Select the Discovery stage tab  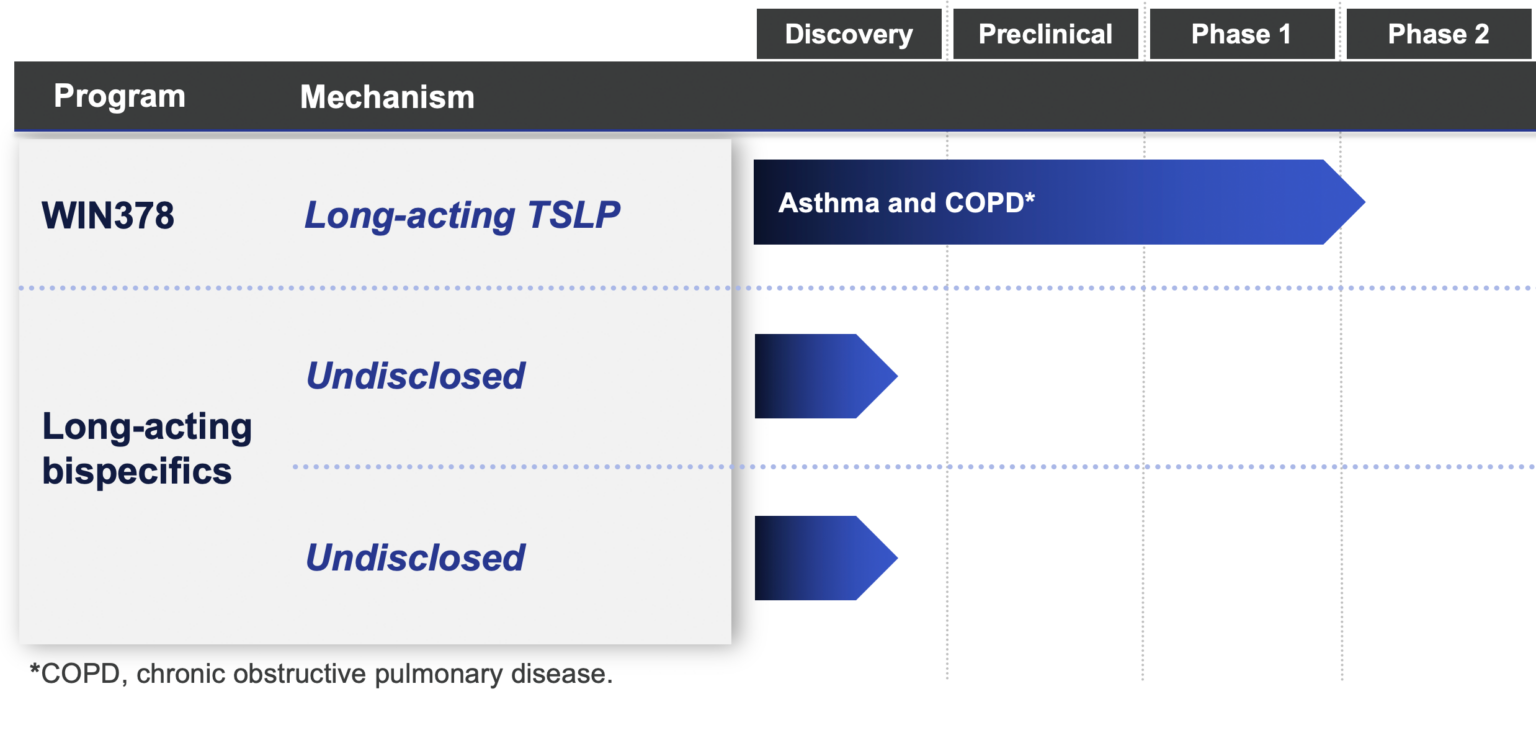point(849,34)
